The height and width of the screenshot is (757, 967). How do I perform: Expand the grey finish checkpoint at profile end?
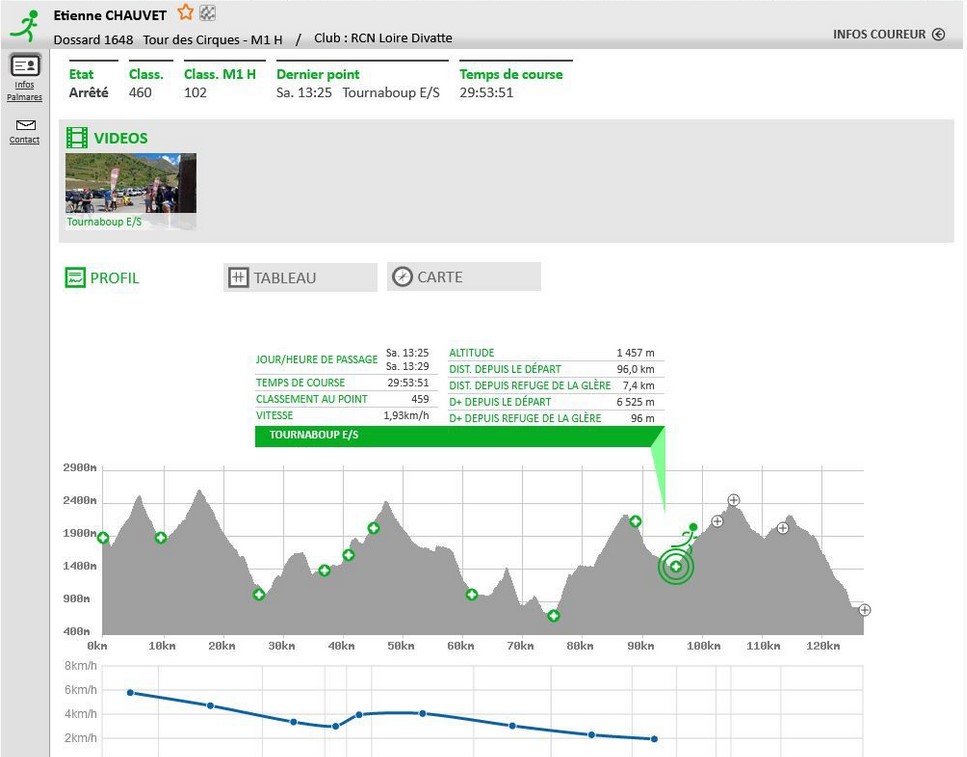click(x=865, y=610)
